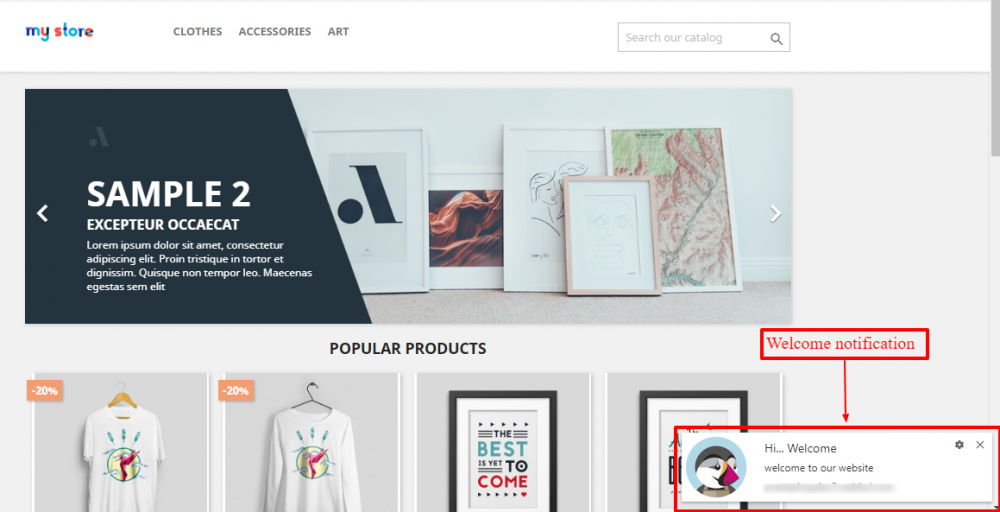This screenshot has height=512, width=1000.
Task: Open the Accessories menu
Action: 275,31
